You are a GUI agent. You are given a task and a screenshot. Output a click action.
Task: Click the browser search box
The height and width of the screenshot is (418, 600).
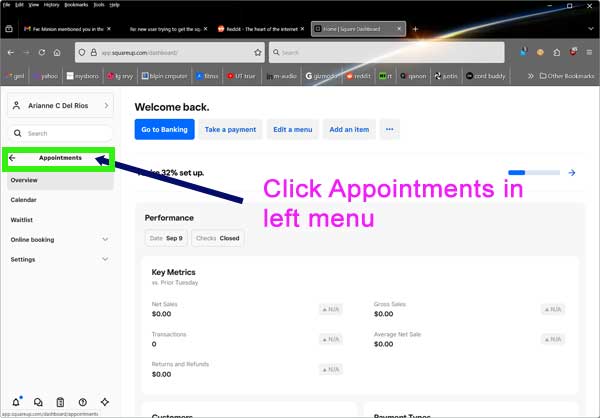(x=386, y=52)
